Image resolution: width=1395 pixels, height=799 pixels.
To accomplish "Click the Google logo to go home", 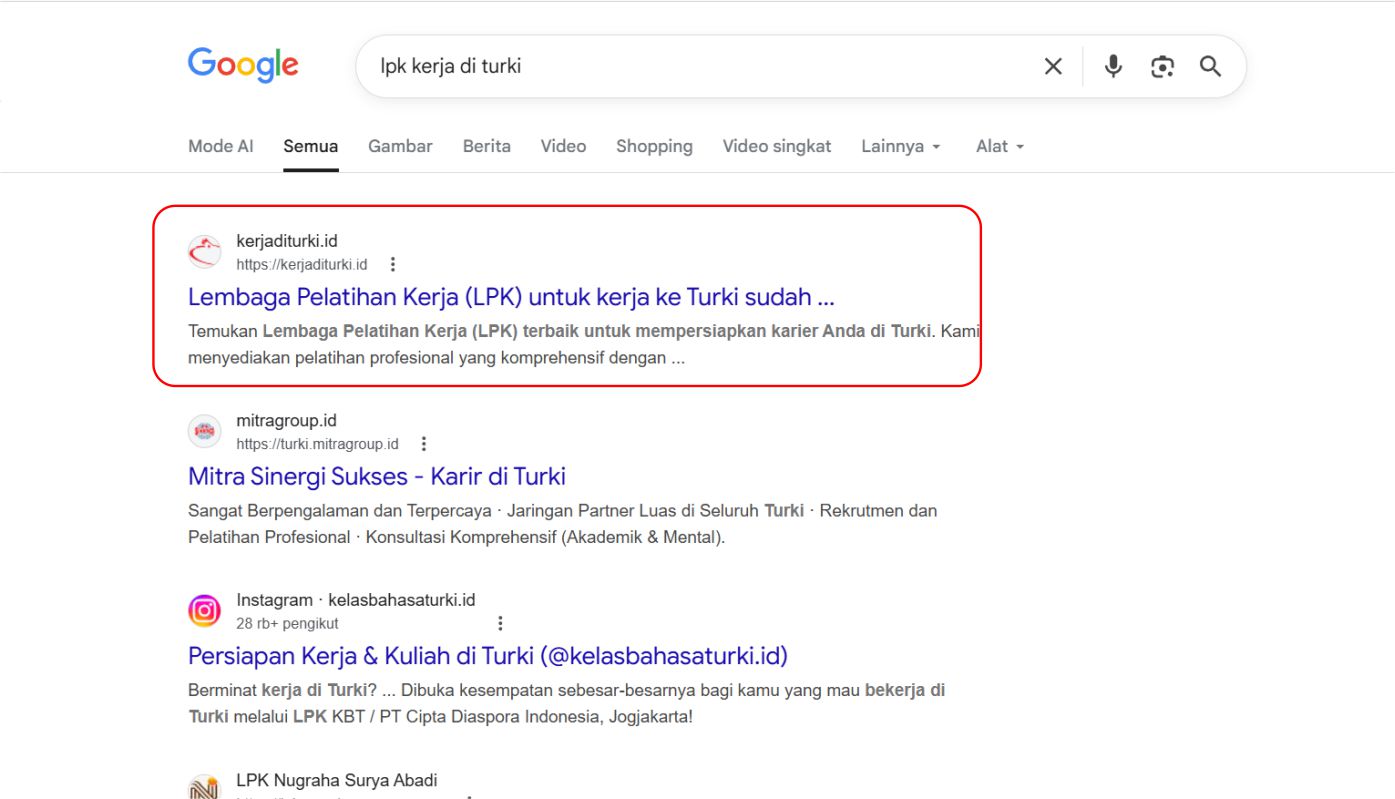I will pyautogui.click(x=242, y=64).
